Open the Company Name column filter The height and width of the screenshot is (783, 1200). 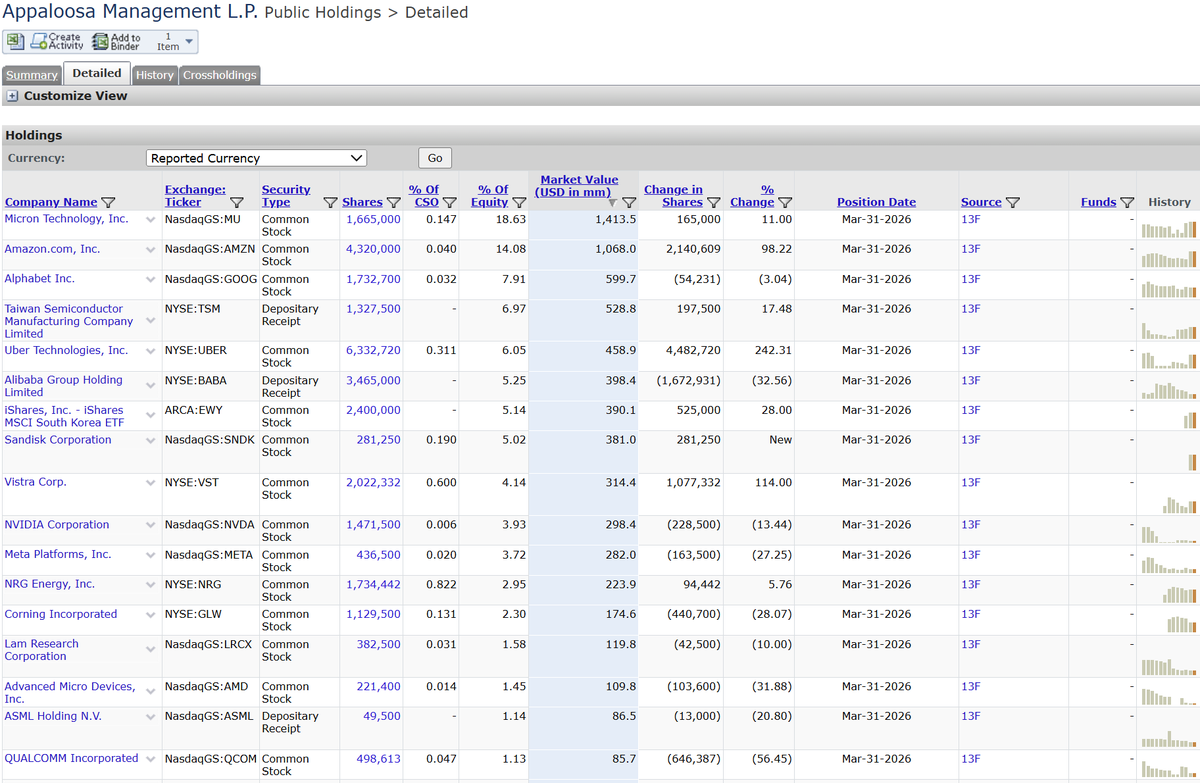[108, 203]
